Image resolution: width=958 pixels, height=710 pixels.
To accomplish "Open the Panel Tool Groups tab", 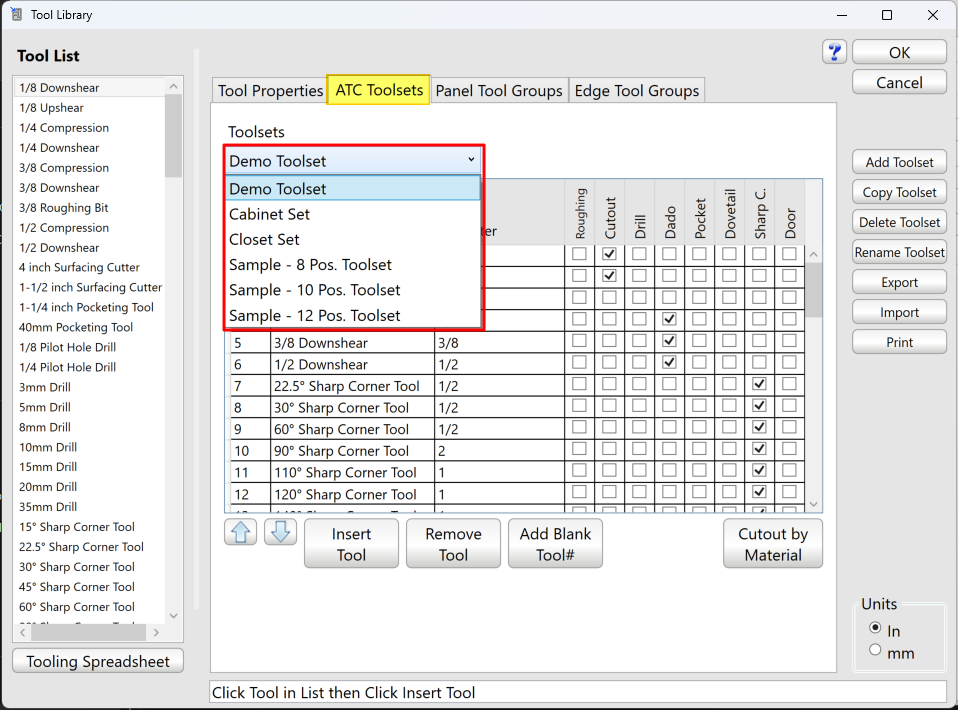I will (499, 91).
